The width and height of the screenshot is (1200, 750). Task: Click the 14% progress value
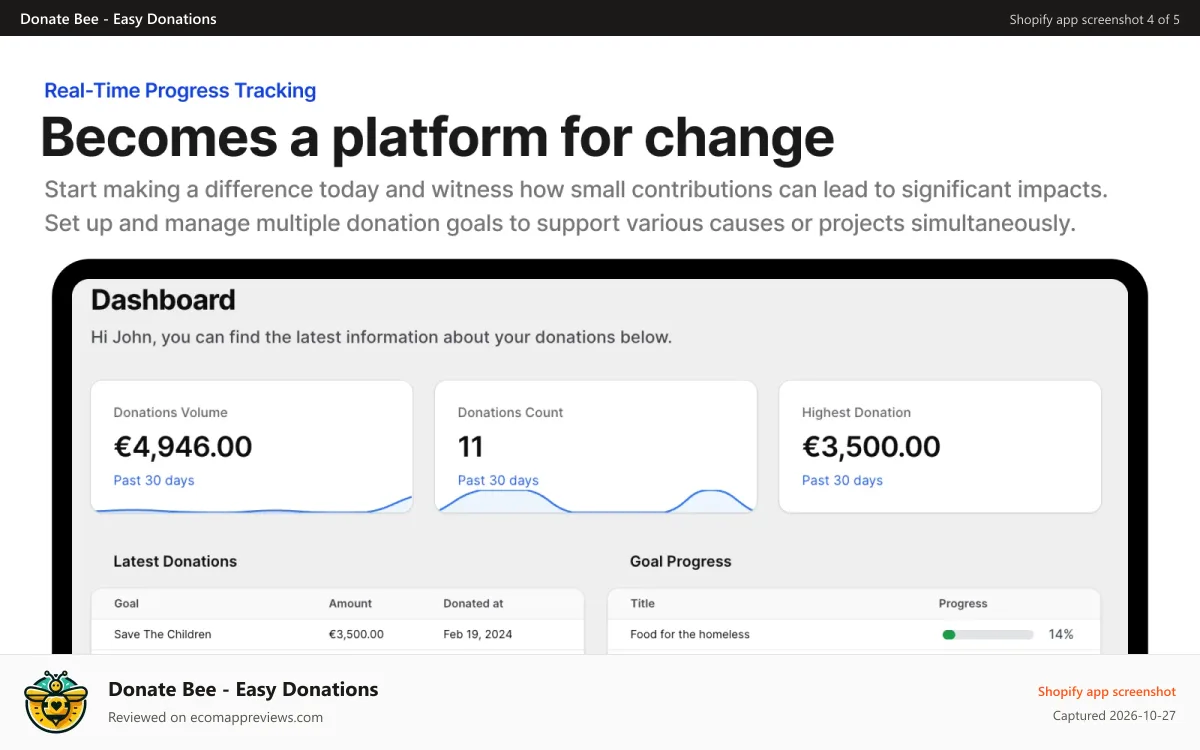[x=1061, y=634]
